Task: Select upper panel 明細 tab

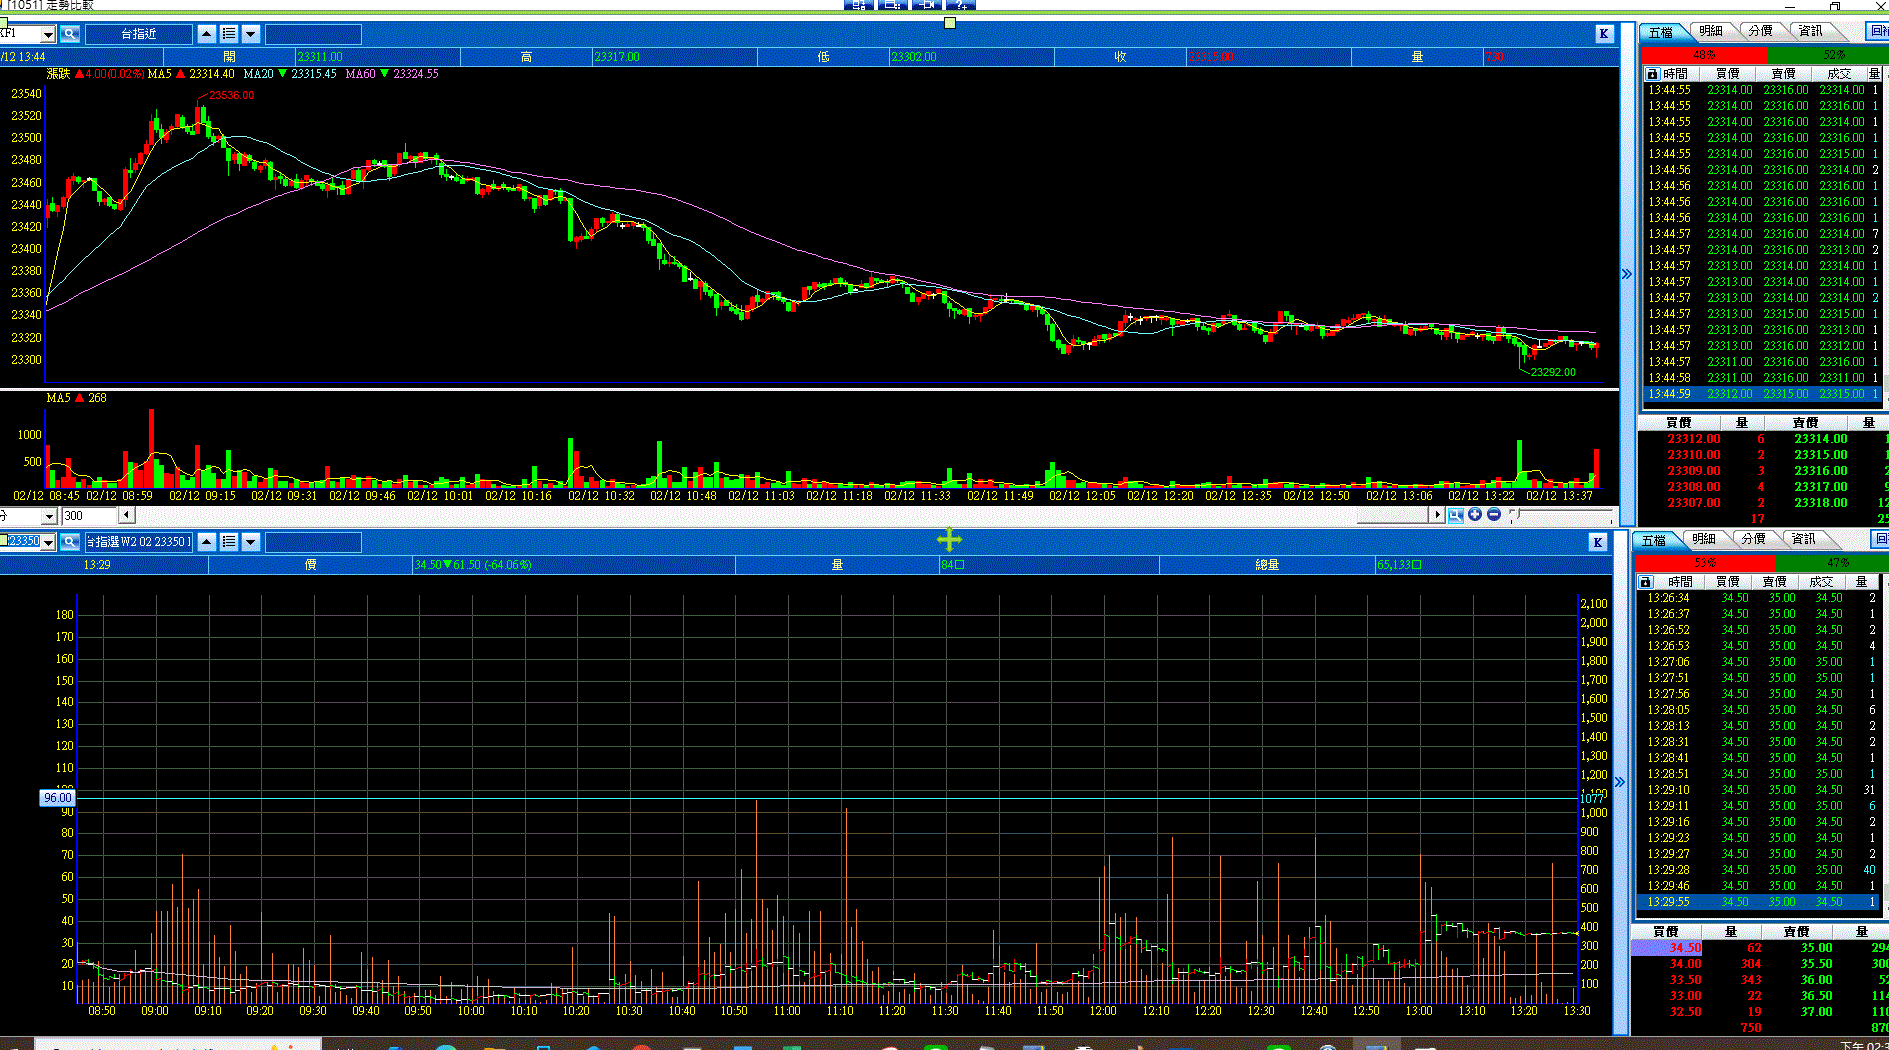Action: (x=1711, y=31)
